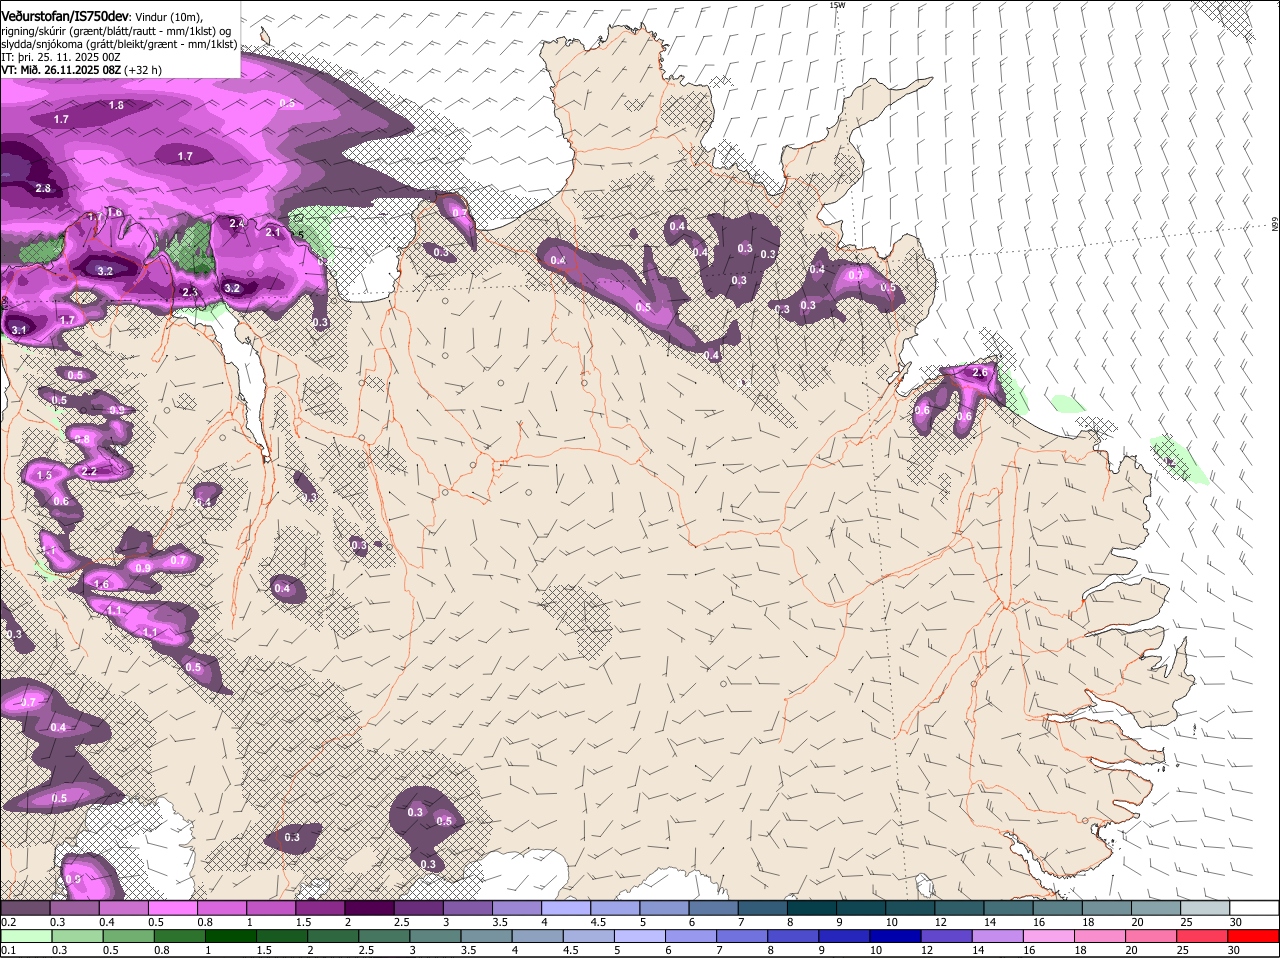Click the 0.1 legend label on the green scale
This screenshot has height=958, width=1280.
pyautogui.click(x=8, y=950)
